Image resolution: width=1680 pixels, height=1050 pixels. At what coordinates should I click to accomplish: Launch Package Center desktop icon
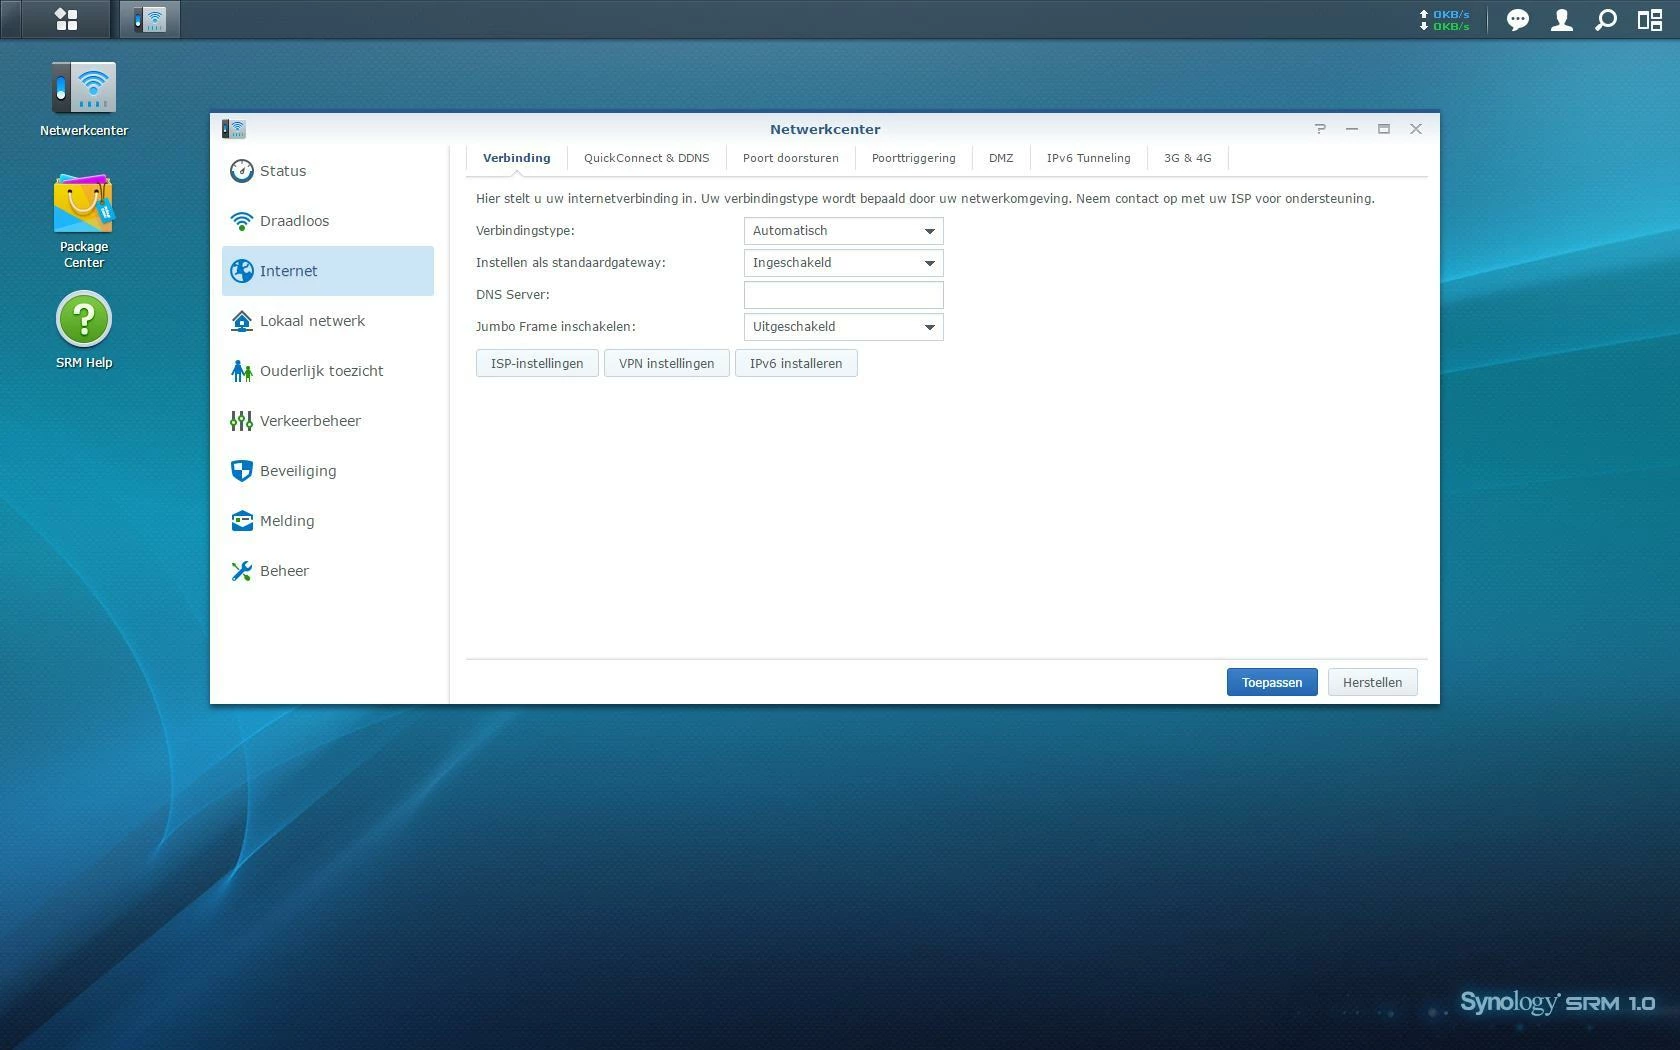coord(84,222)
